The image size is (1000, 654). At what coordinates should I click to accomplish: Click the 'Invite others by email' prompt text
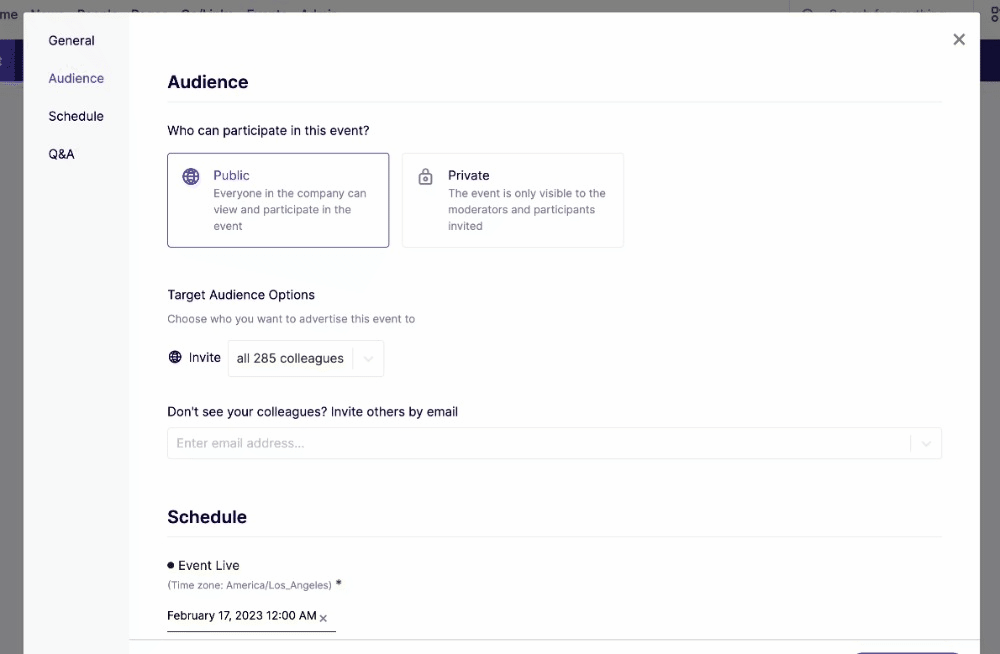394,412
